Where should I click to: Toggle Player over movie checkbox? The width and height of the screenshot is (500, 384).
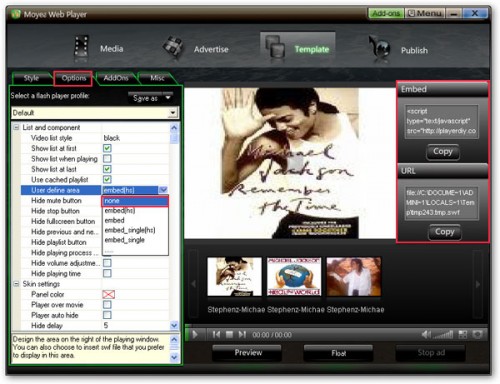pos(107,305)
